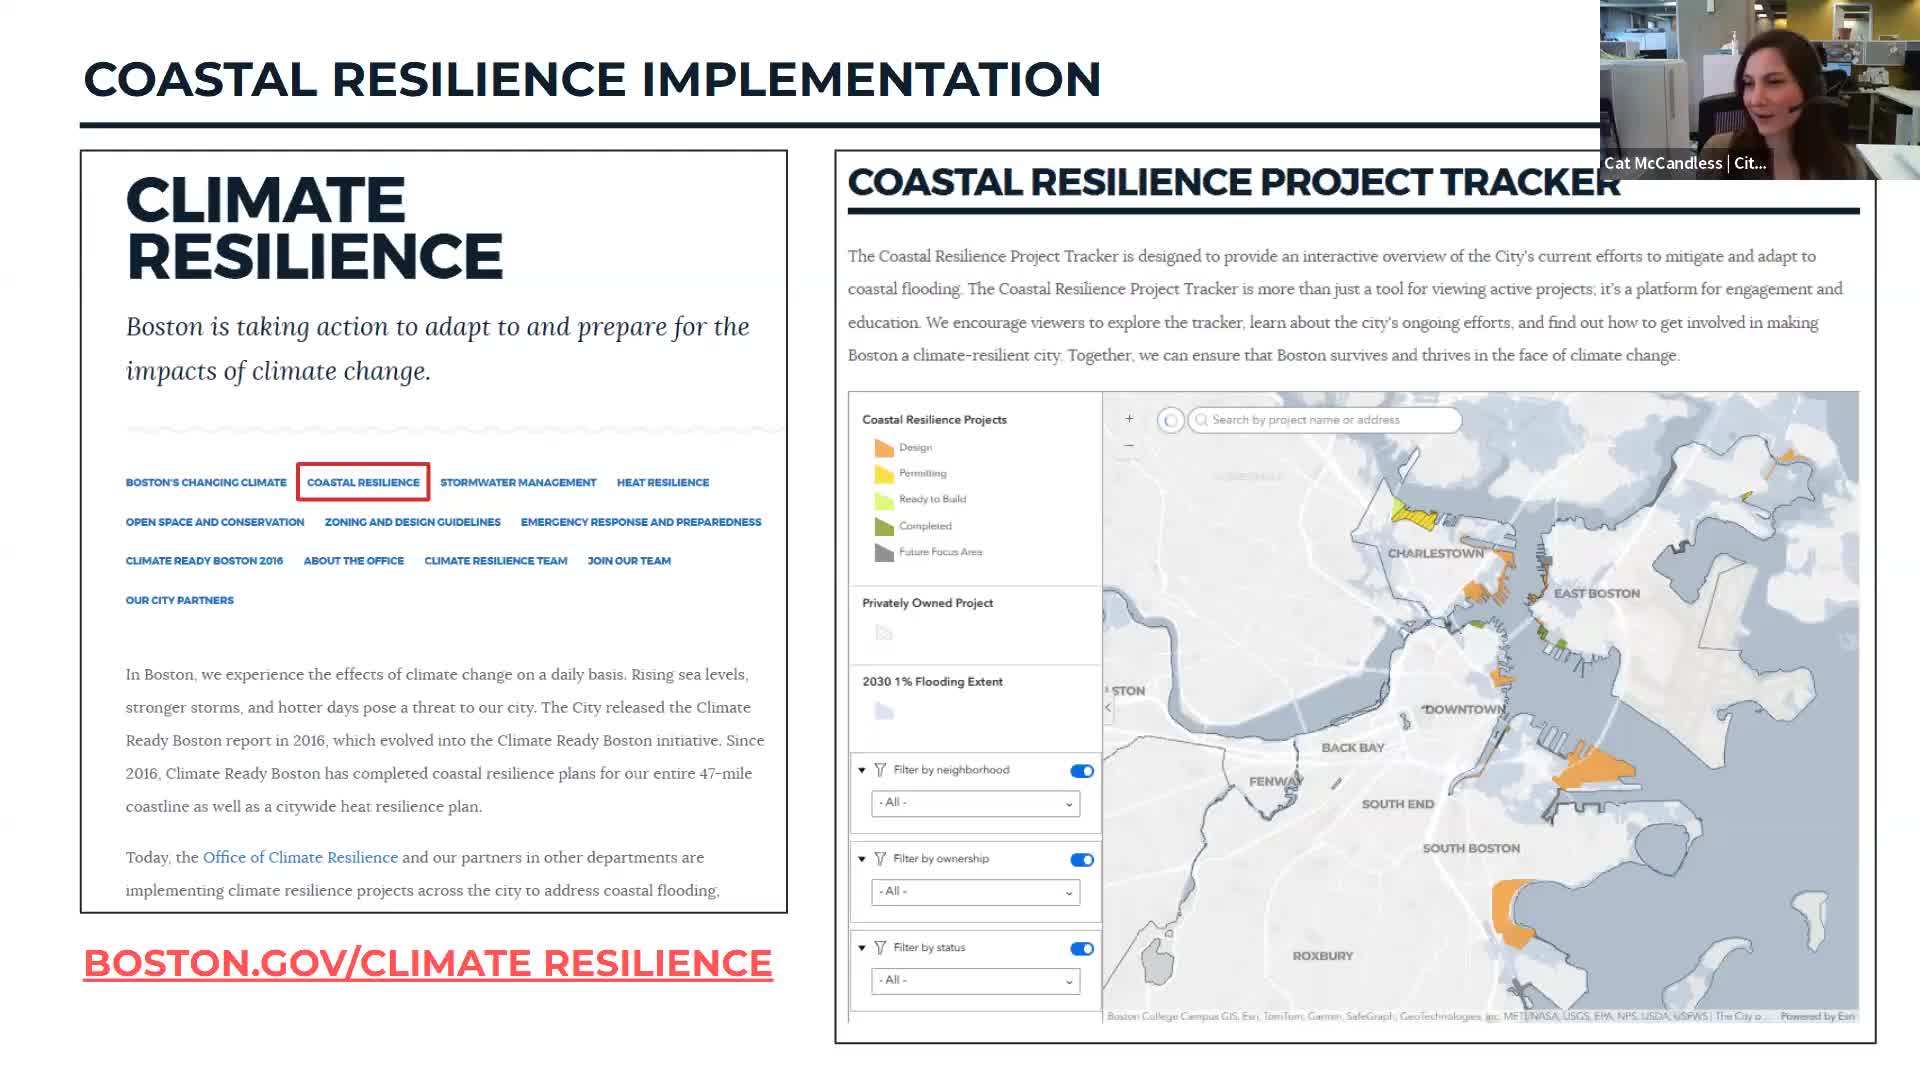Open the status All dropdown
Viewport: 1920px width, 1080px height.
point(976,981)
